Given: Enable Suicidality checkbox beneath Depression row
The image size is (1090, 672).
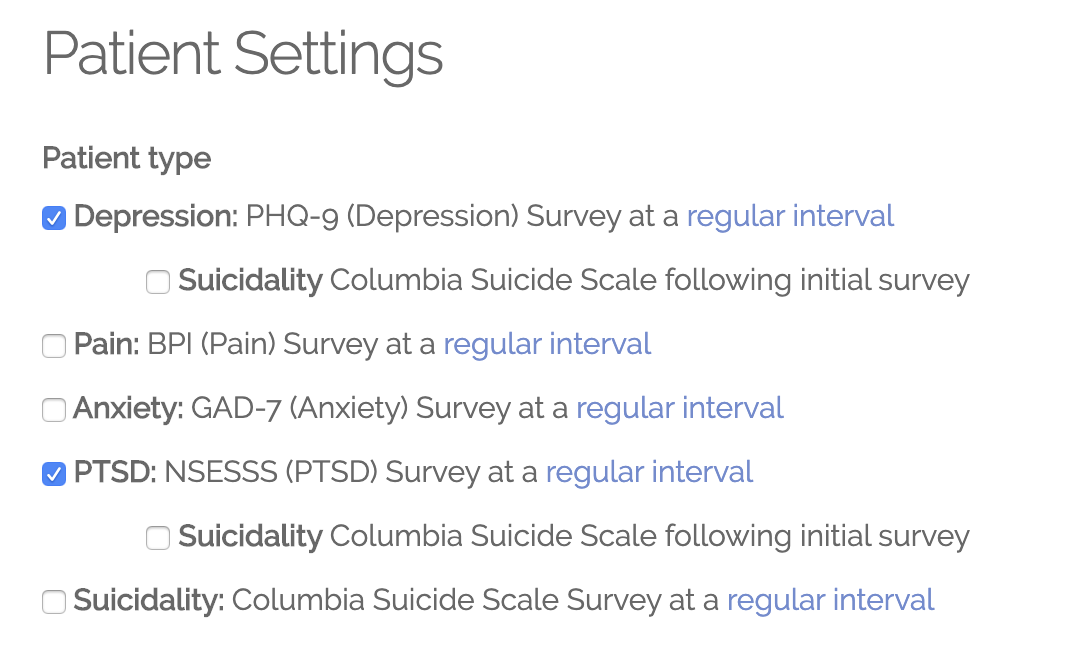Looking at the screenshot, I should 158,282.
